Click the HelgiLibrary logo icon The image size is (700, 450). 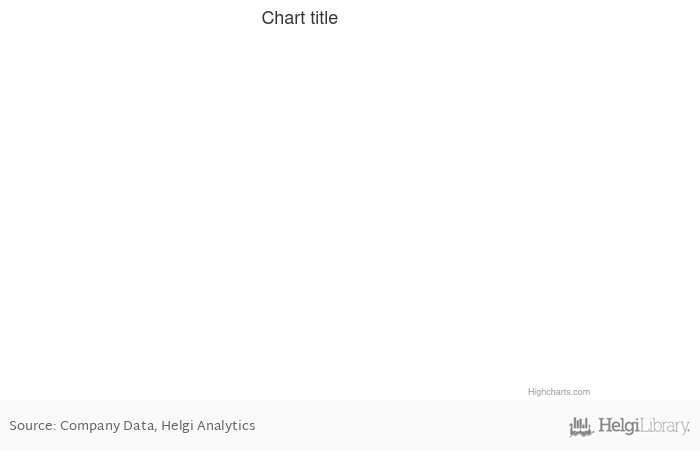point(581,428)
